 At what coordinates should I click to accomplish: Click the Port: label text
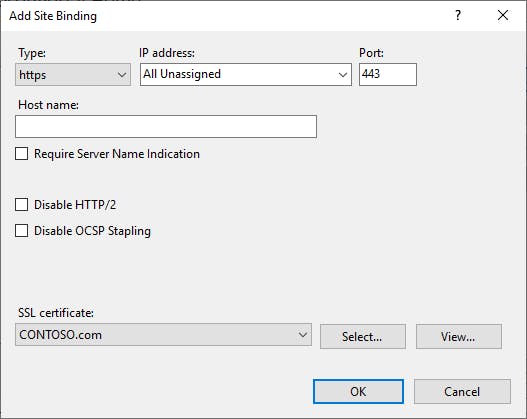(x=371, y=53)
